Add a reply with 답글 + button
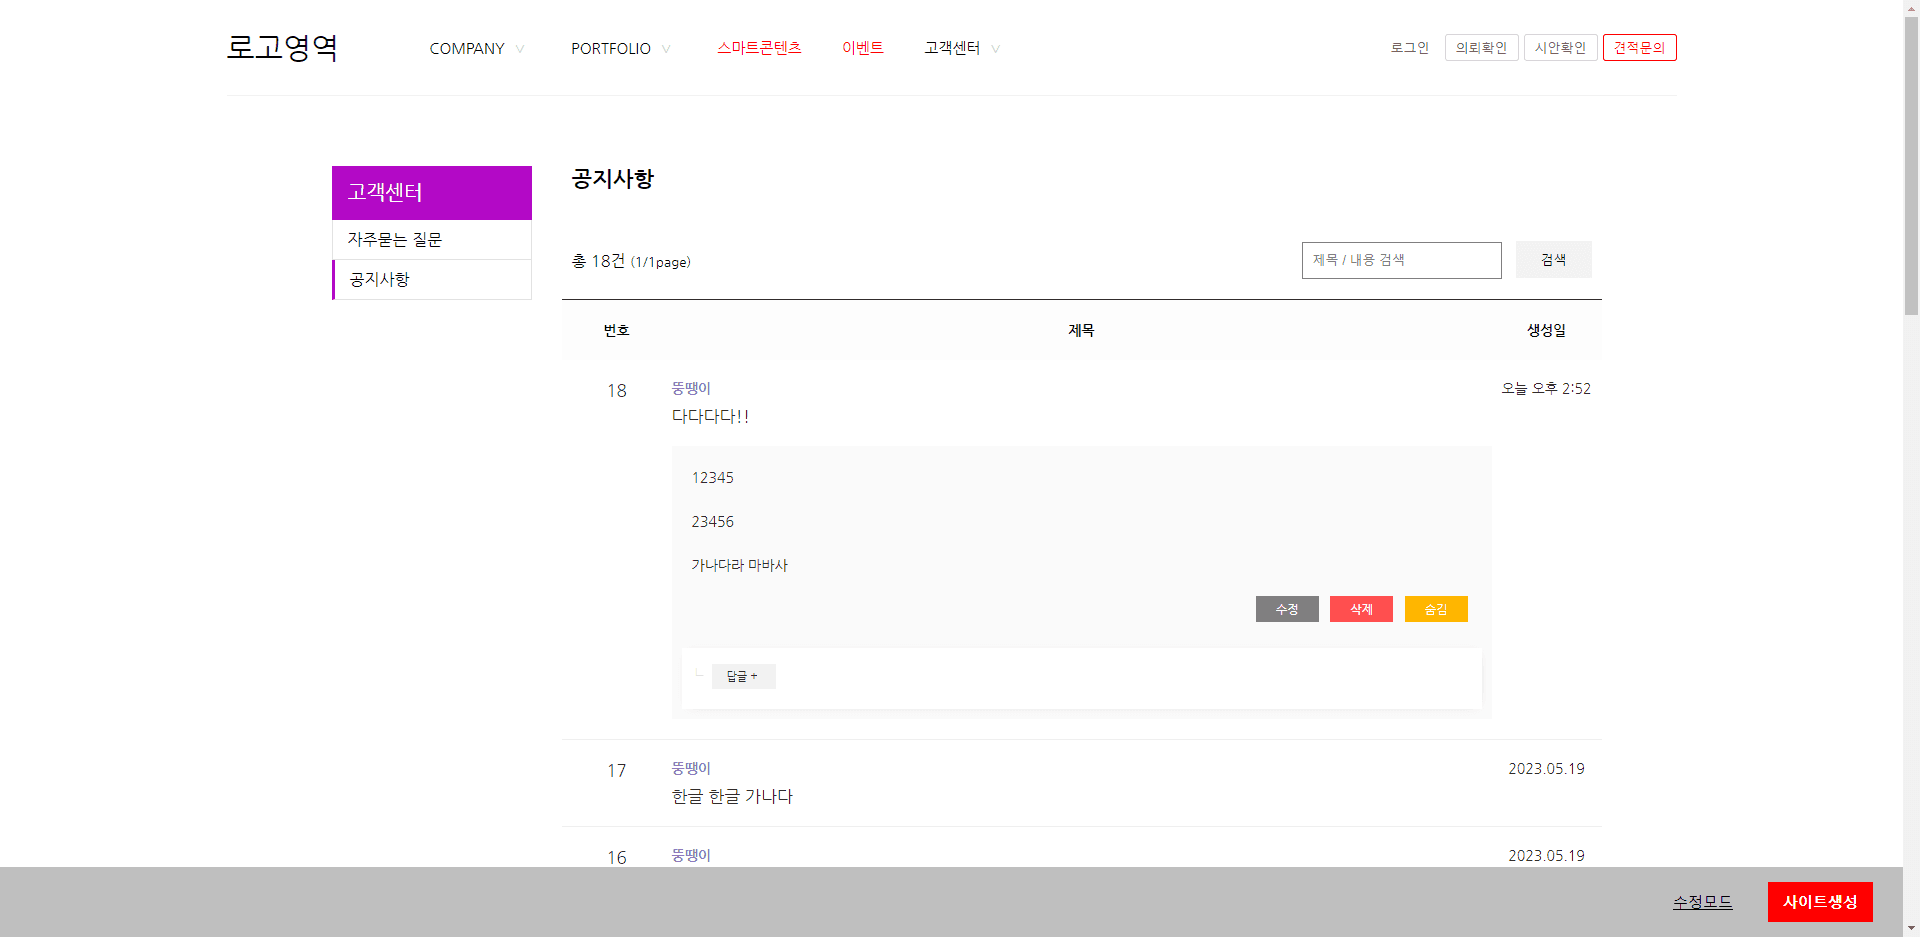This screenshot has height=937, width=1920. pyautogui.click(x=743, y=677)
